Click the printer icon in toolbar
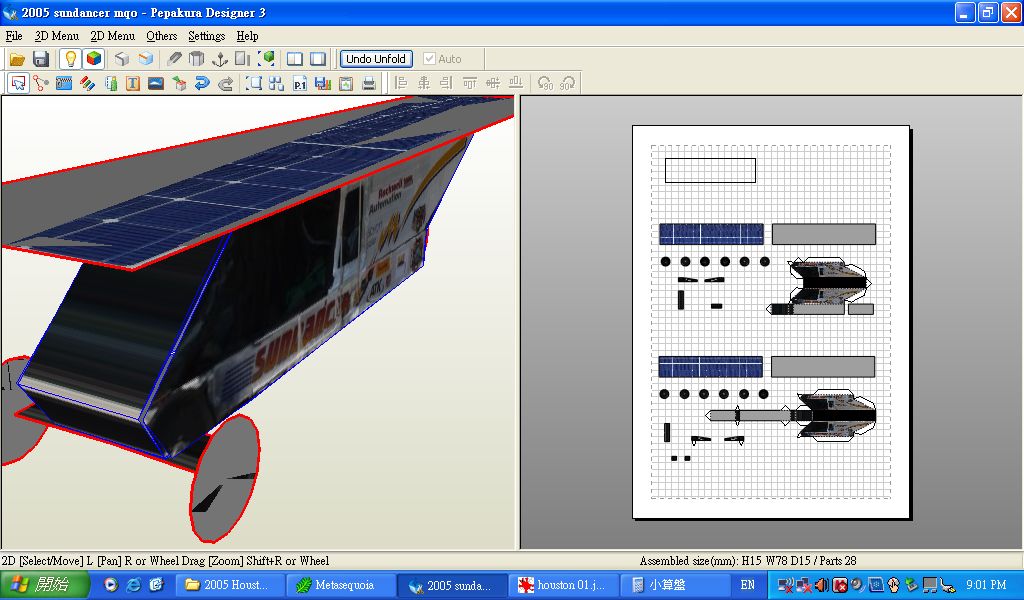Screen dimensions: 1024x600 (369, 84)
